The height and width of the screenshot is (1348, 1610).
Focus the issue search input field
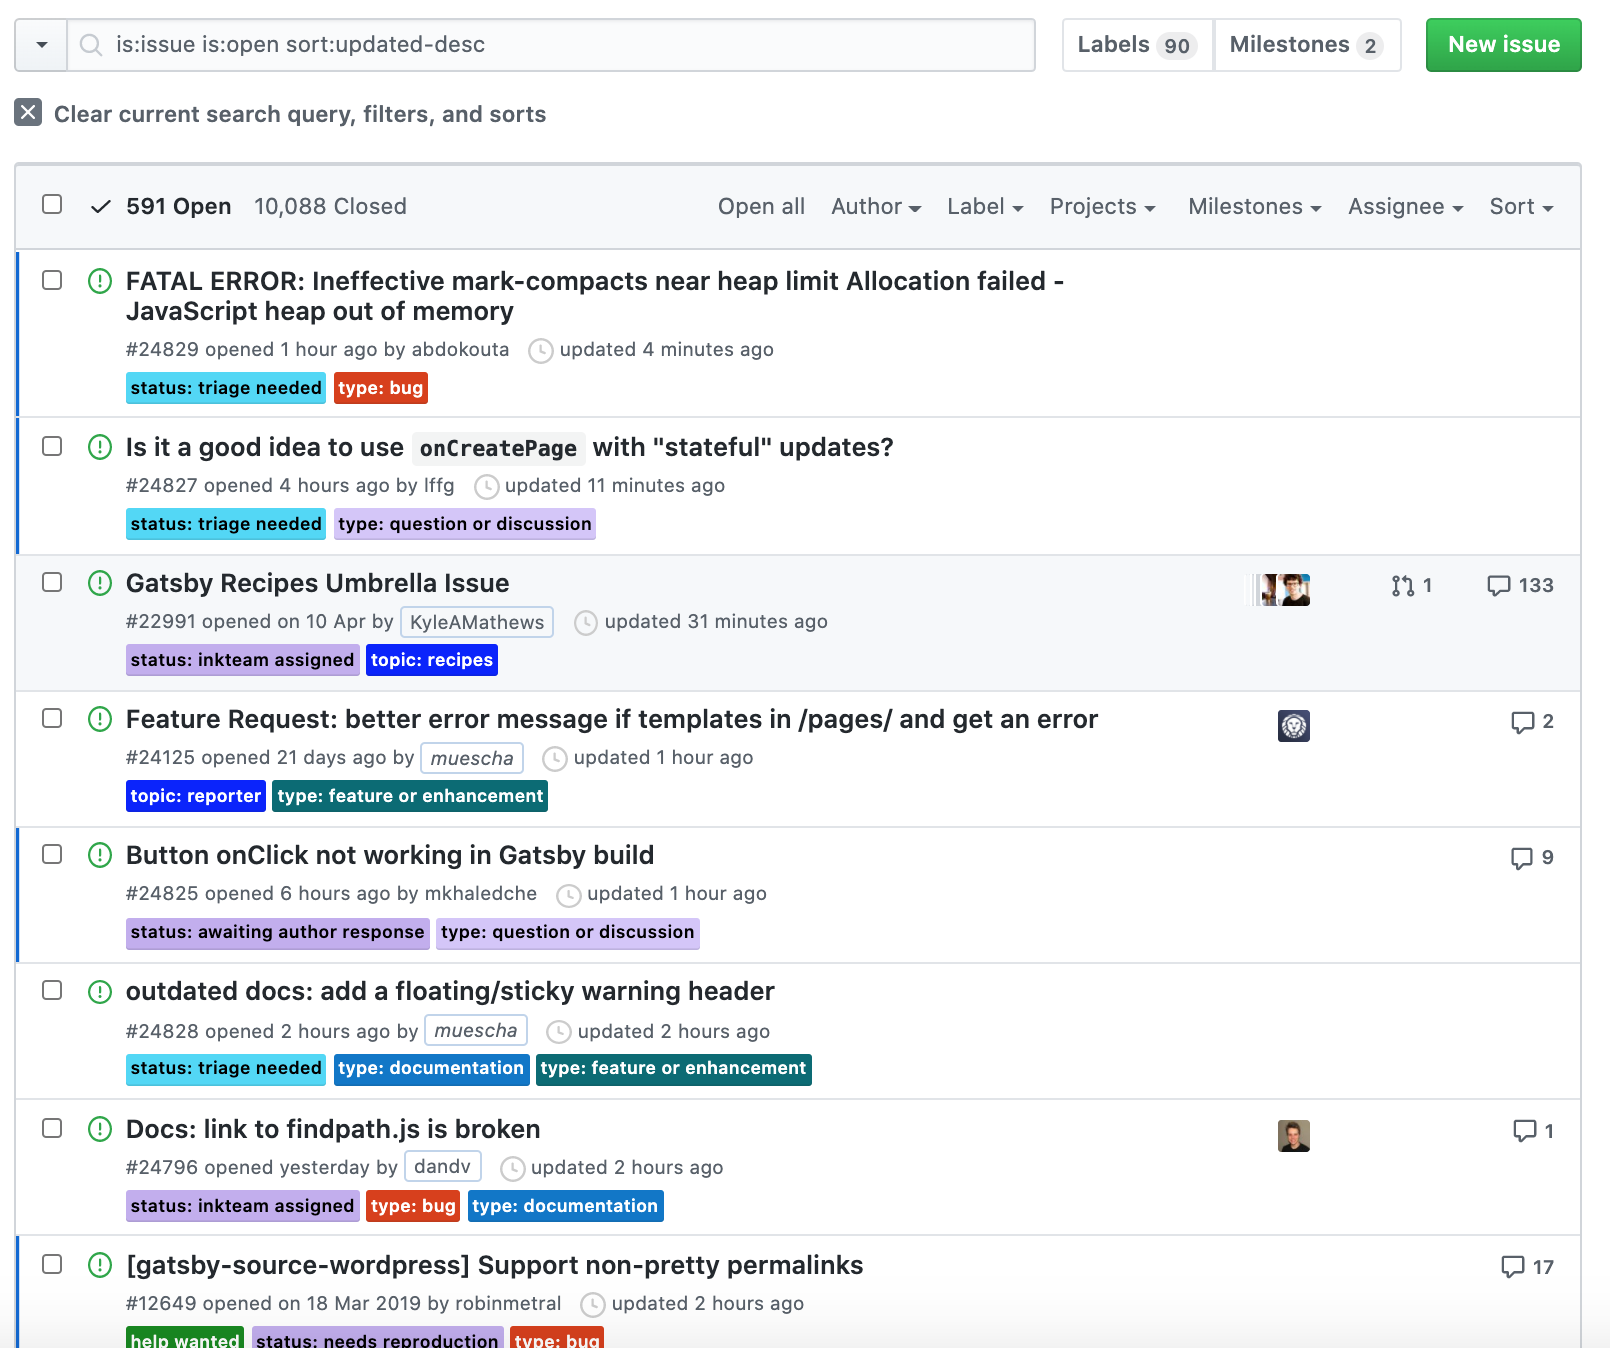point(551,45)
